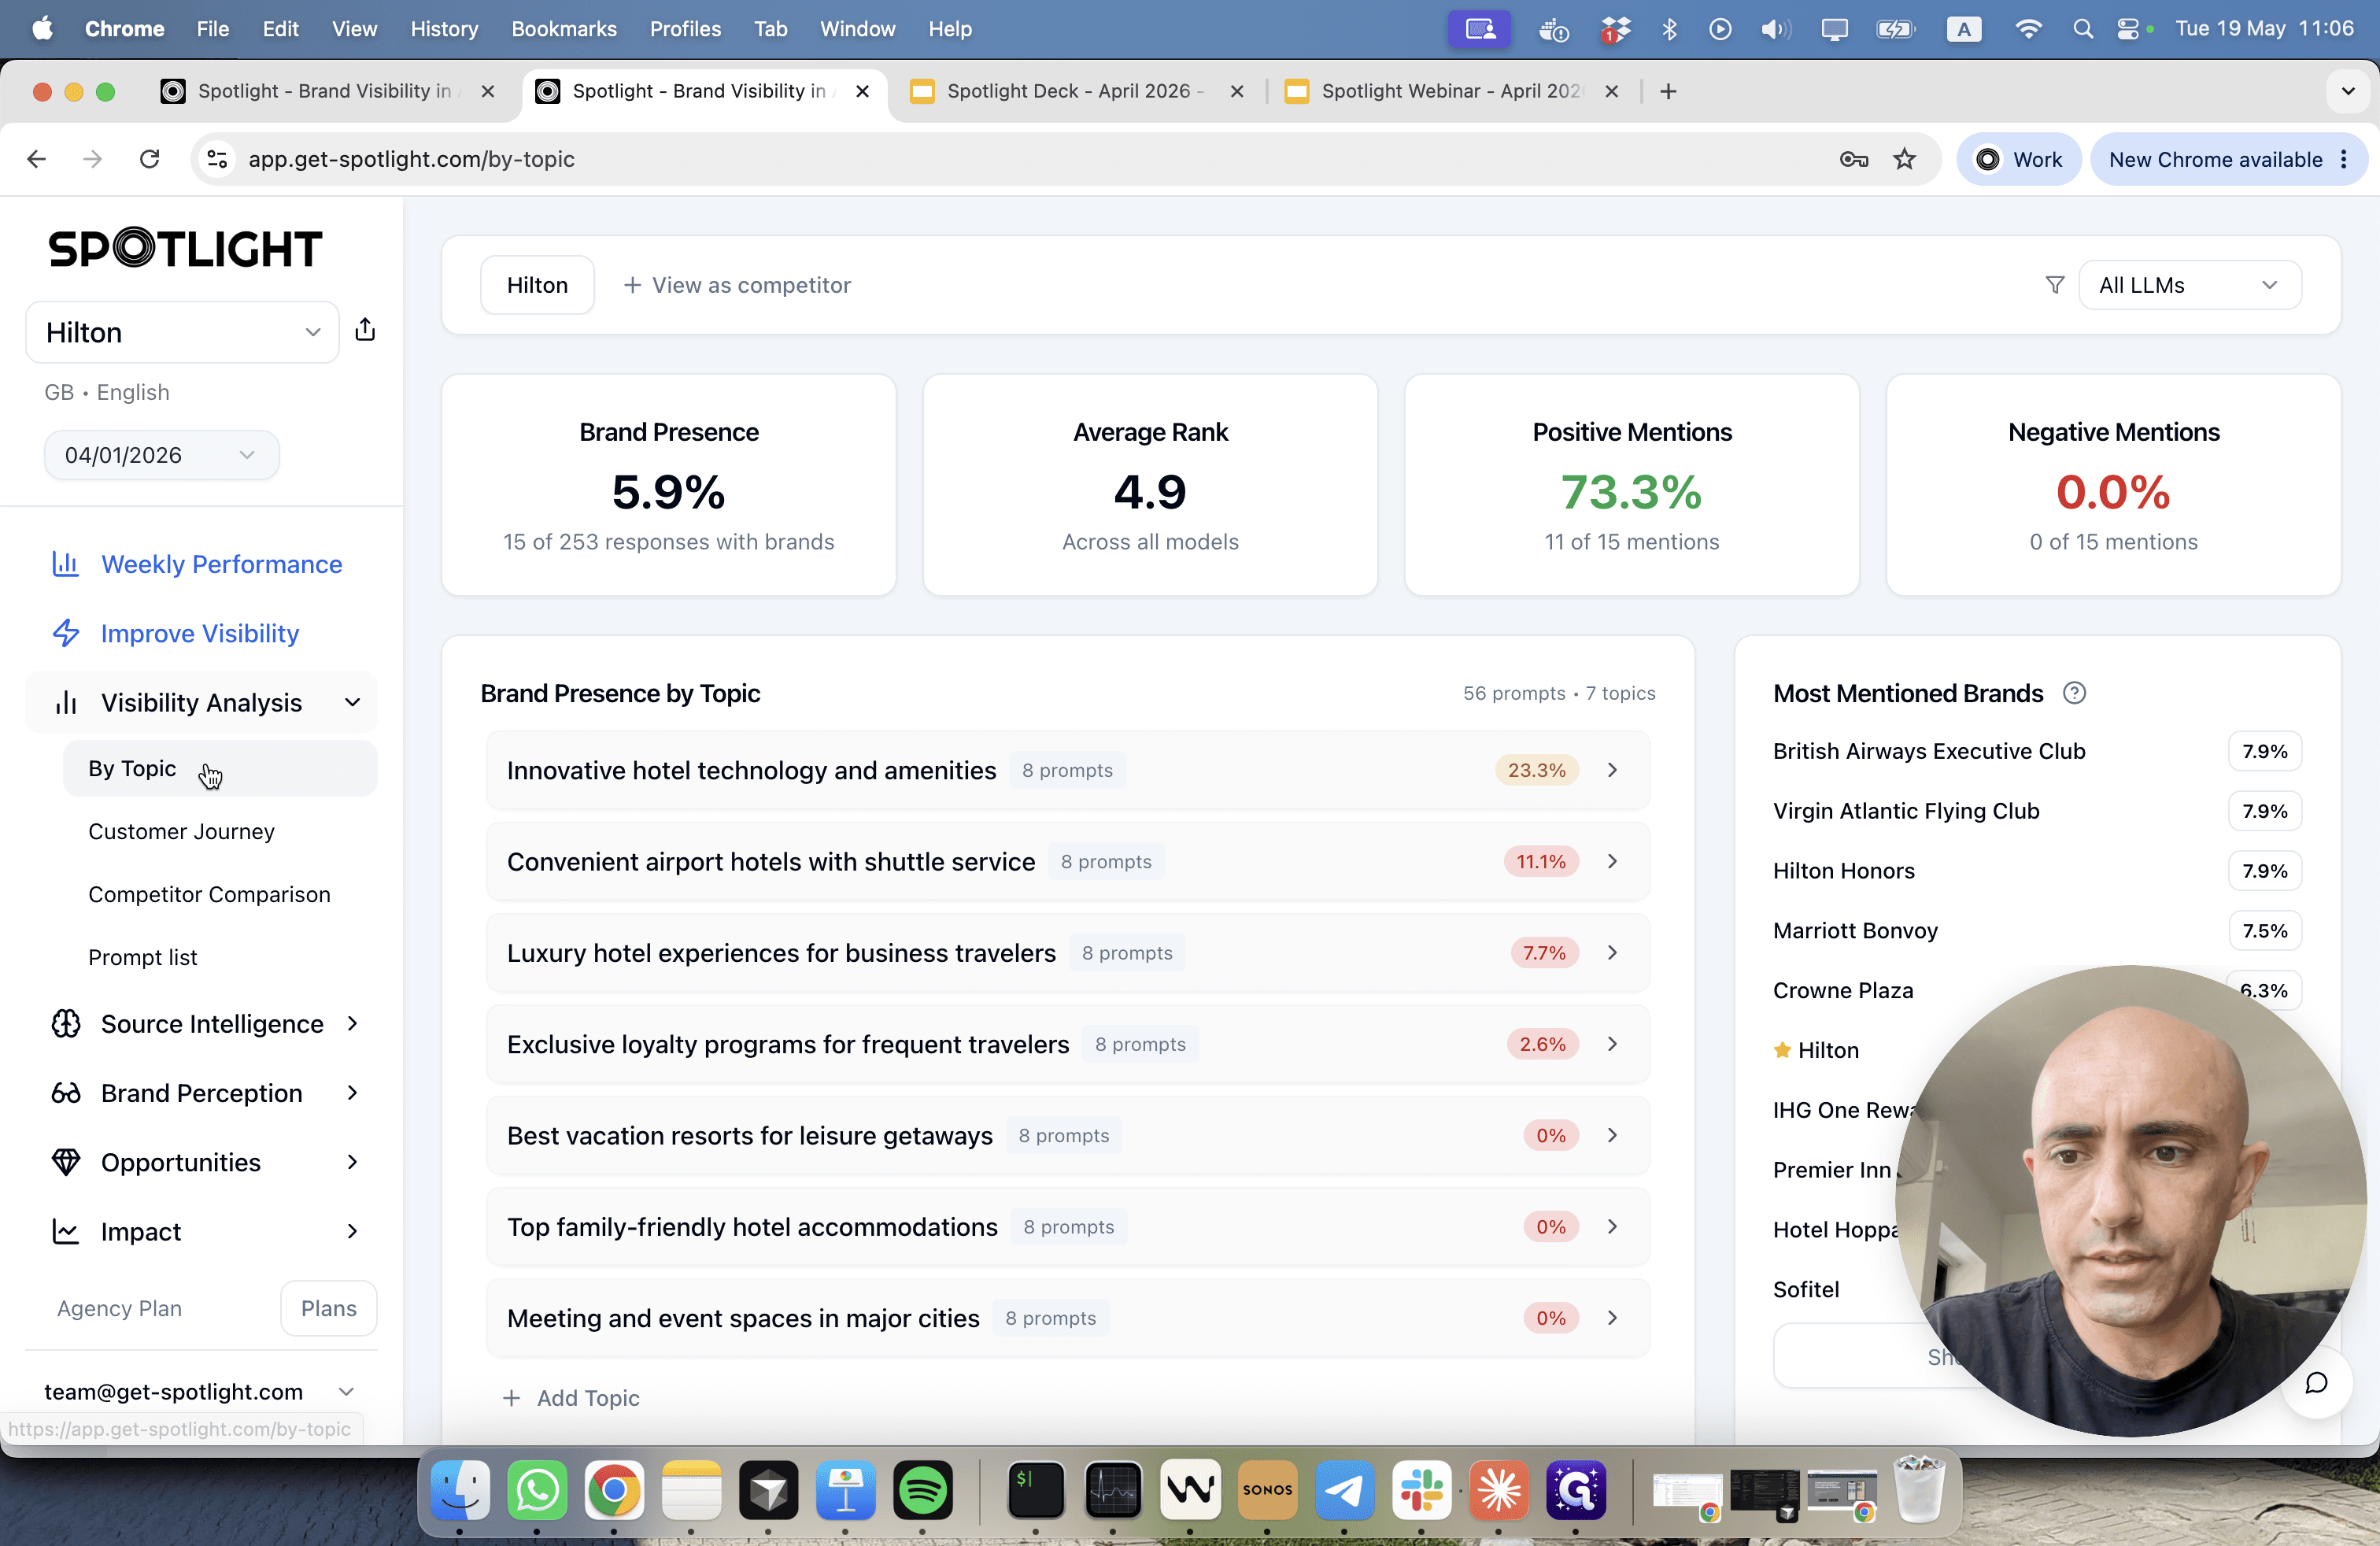Open a new Chrome tab

[1667, 91]
